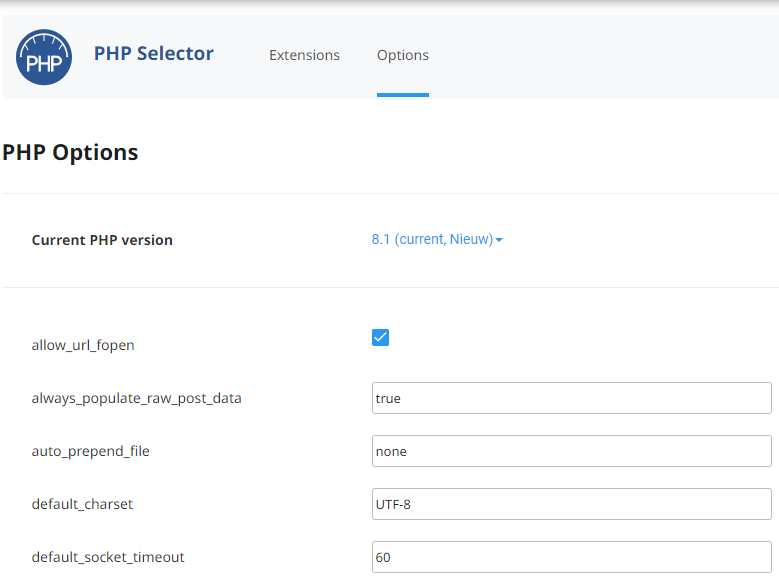779x585 pixels.
Task: Click the PHP Options page heading
Action: point(70,153)
